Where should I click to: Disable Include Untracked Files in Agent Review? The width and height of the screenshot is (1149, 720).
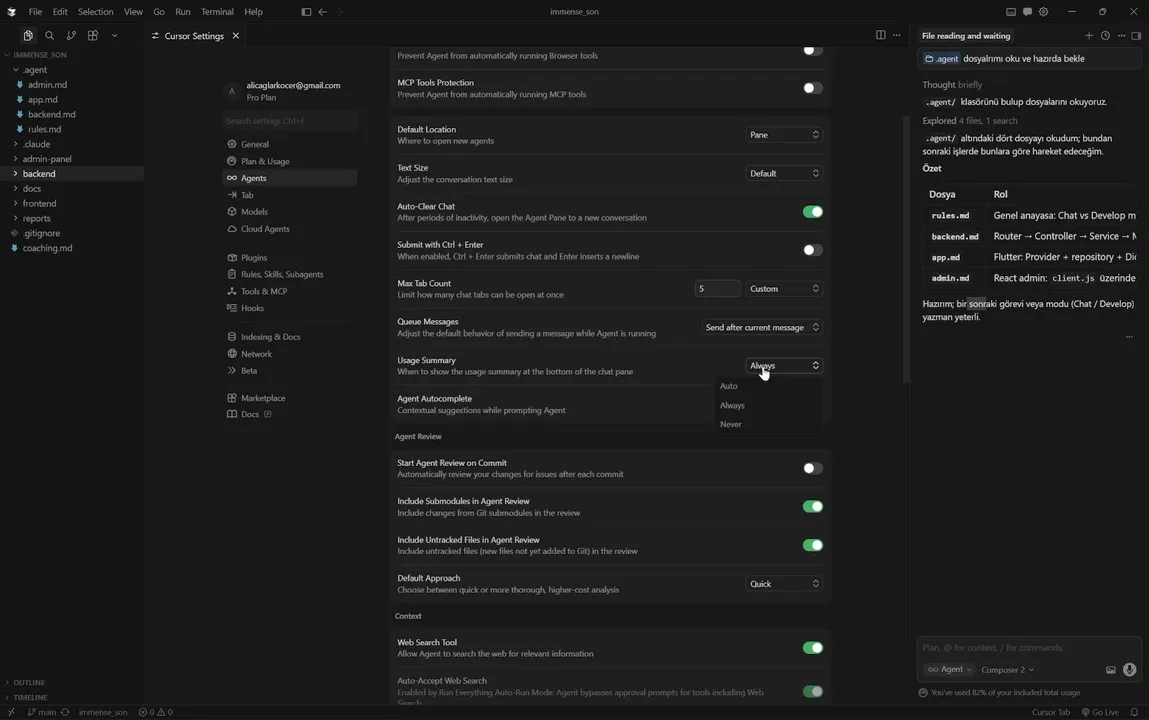click(812, 545)
